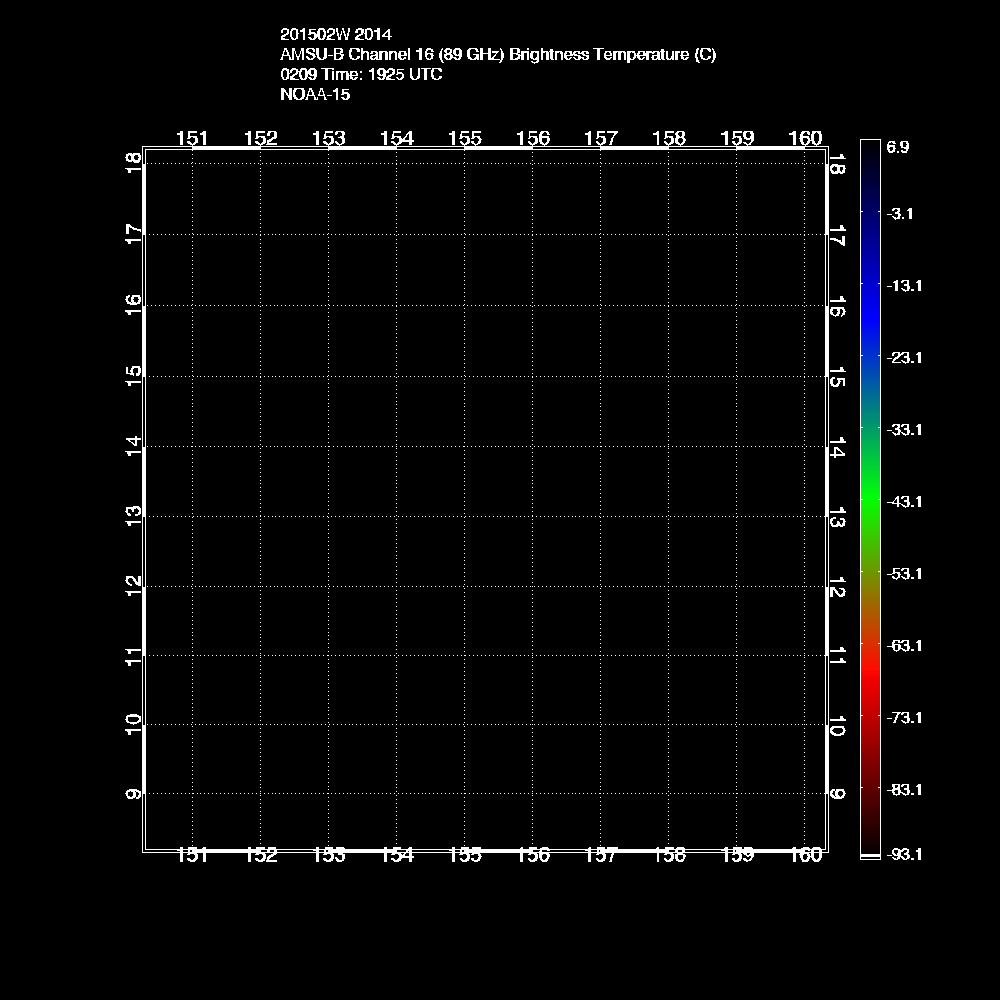The image size is (1000, 1000).
Task: Click the 6.9 colorbar maximum label
Action: [x=897, y=147]
